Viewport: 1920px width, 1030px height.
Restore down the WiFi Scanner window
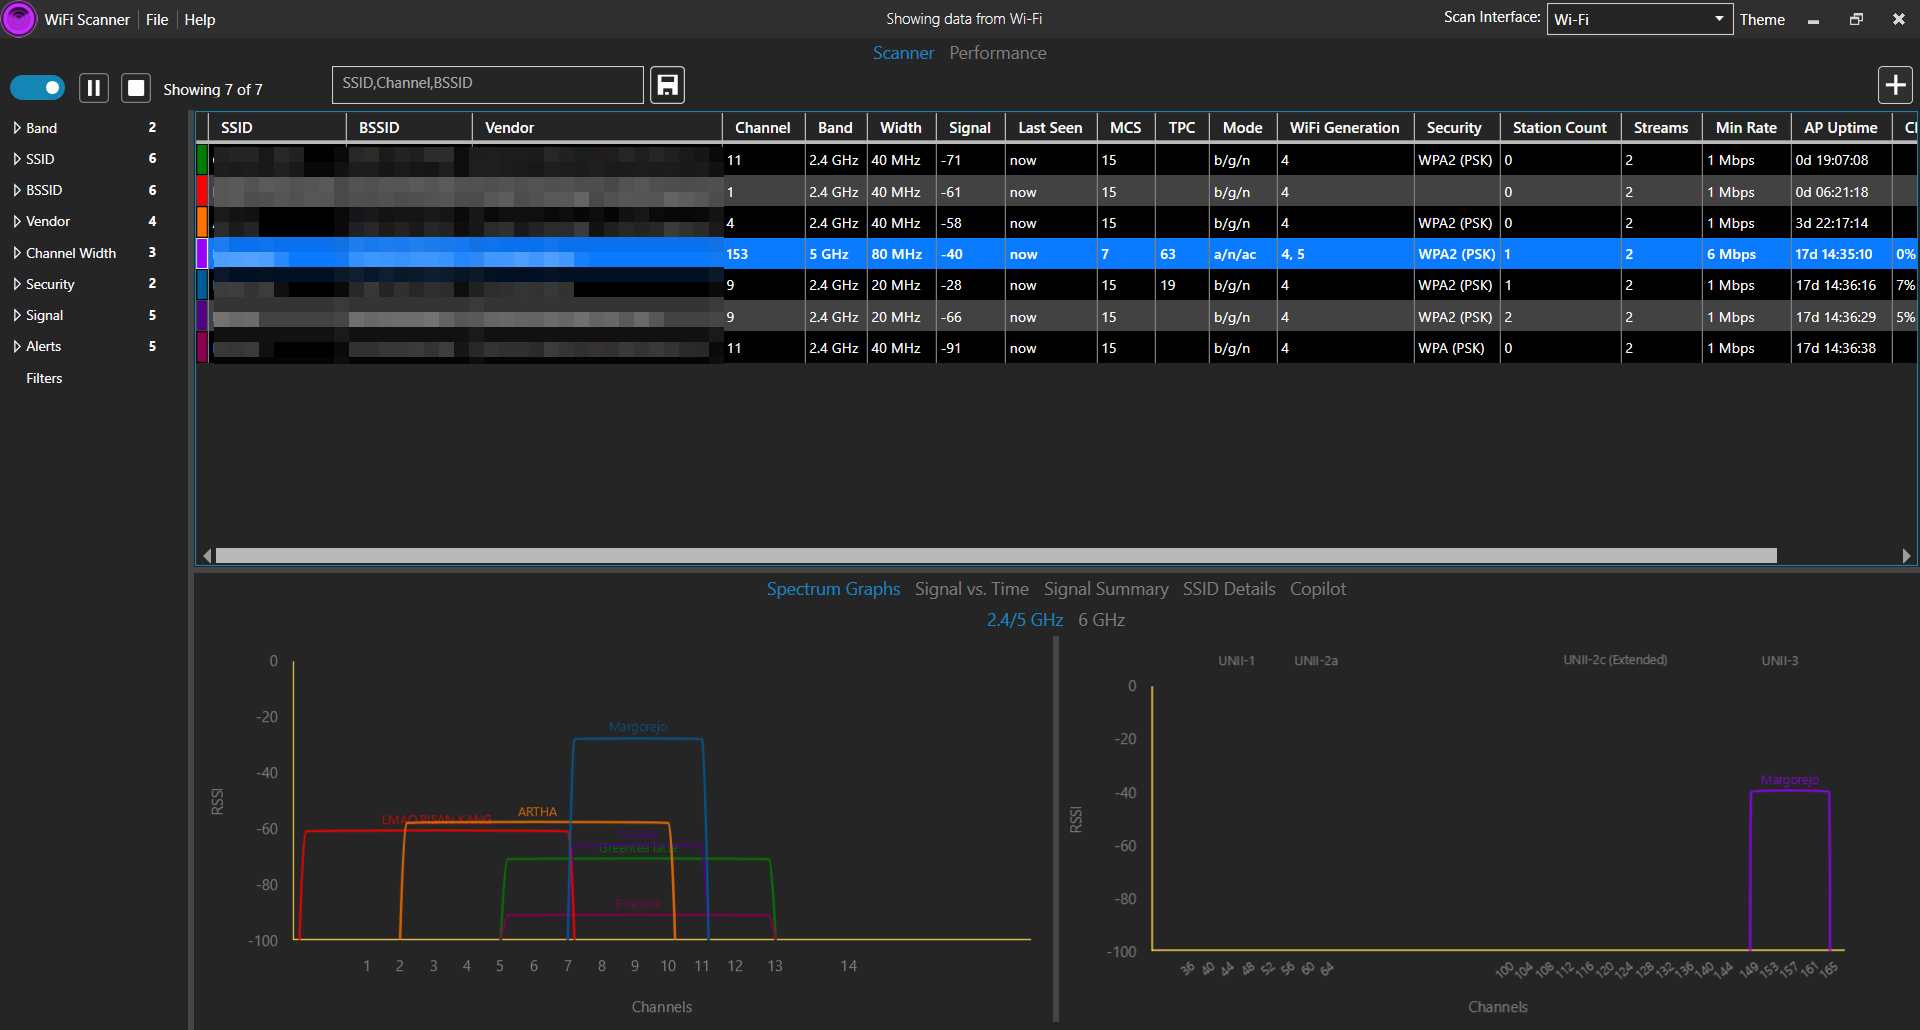coord(1856,19)
